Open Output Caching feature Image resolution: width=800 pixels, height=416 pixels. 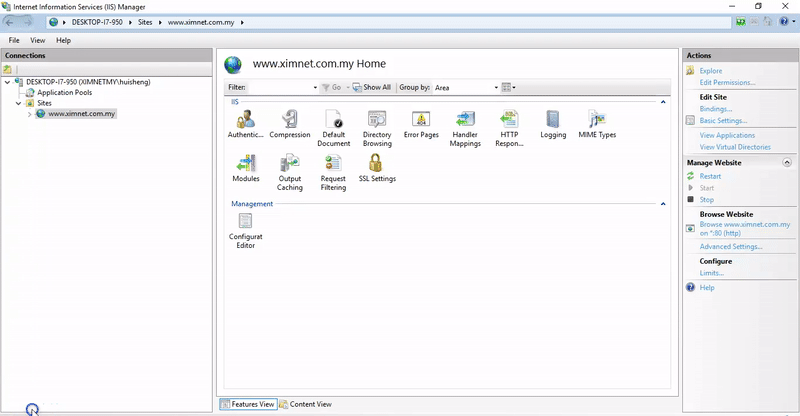(290, 172)
